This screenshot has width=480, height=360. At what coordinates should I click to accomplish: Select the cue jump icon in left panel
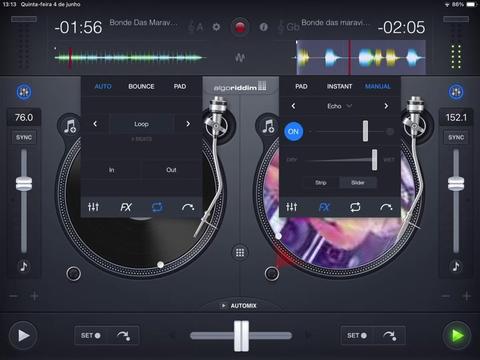(x=188, y=208)
